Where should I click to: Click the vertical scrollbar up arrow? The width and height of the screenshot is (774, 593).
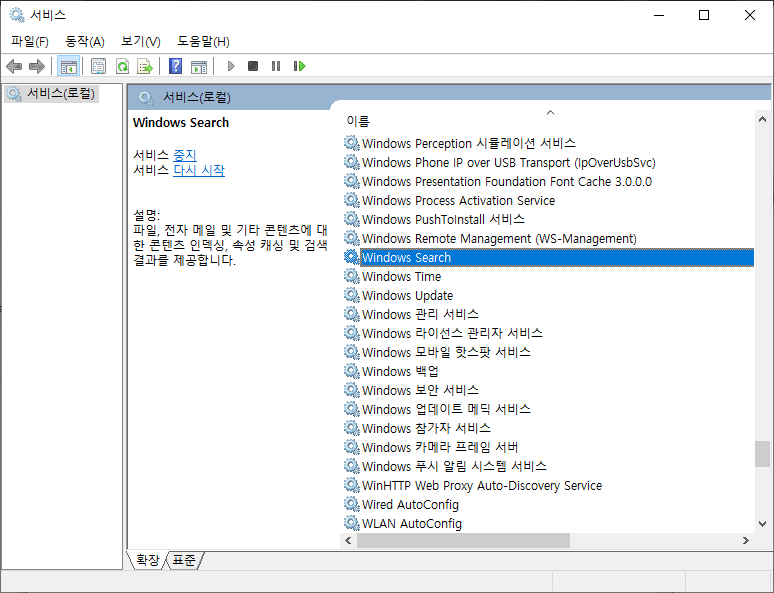(x=762, y=119)
